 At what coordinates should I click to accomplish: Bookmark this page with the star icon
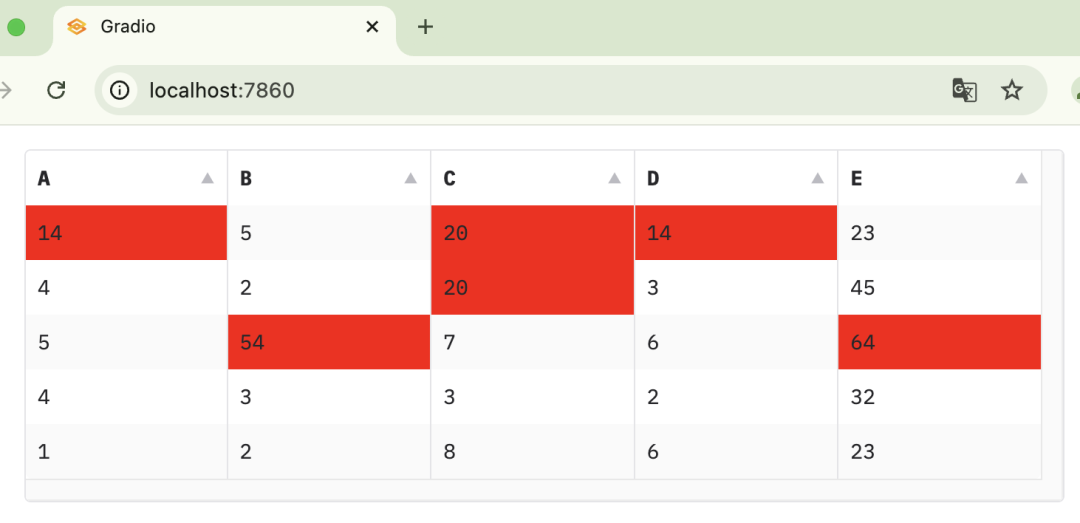[x=1012, y=91]
